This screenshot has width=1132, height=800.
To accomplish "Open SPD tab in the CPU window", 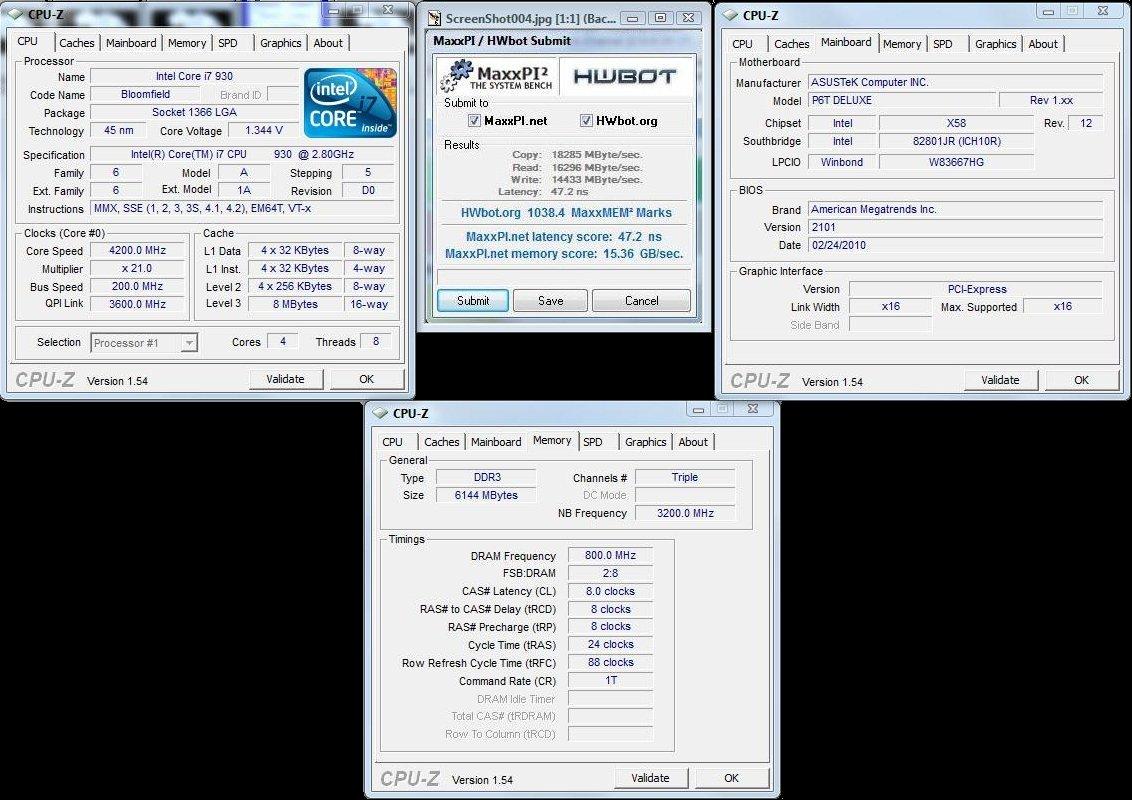I will coord(227,43).
